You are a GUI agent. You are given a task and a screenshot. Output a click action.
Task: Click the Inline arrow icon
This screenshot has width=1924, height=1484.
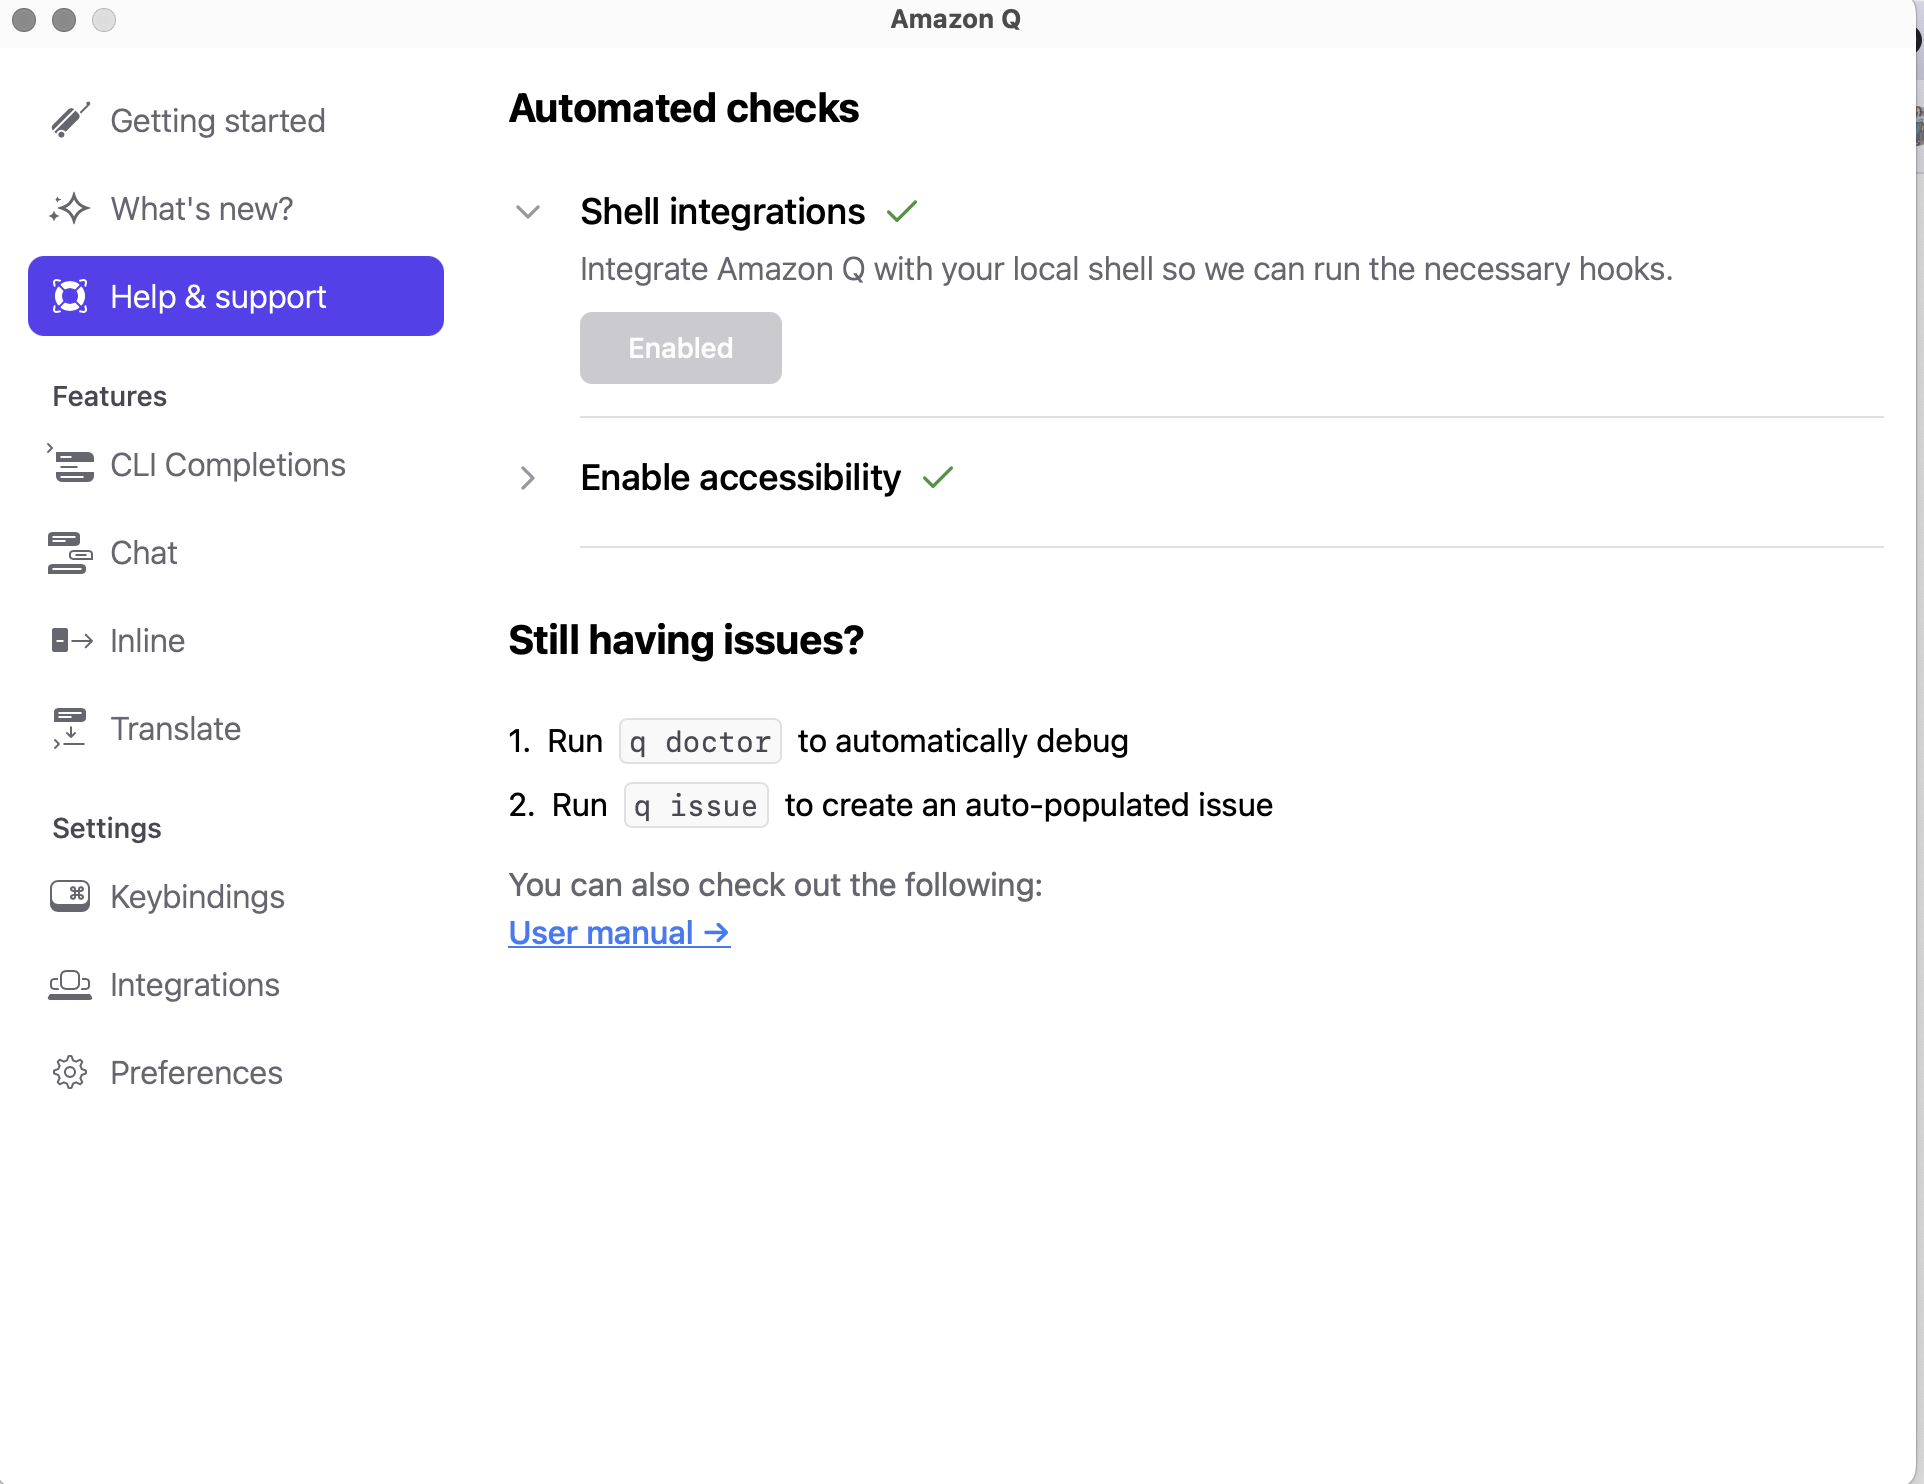pyautogui.click(x=72, y=641)
